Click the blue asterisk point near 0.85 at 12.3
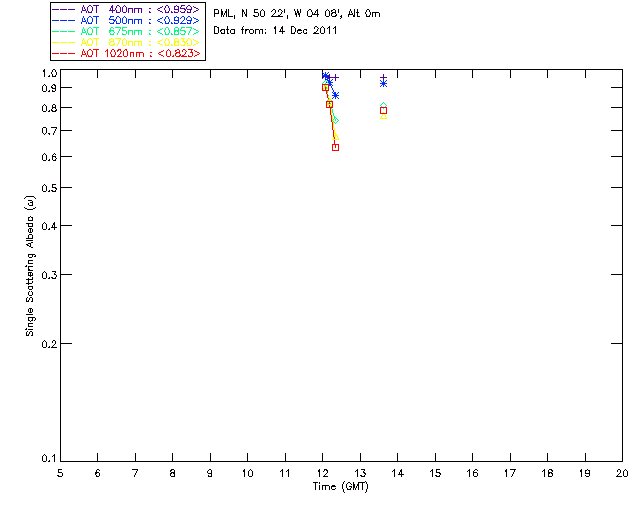Screen dimensions: 640x512 (x=336, y=96)
